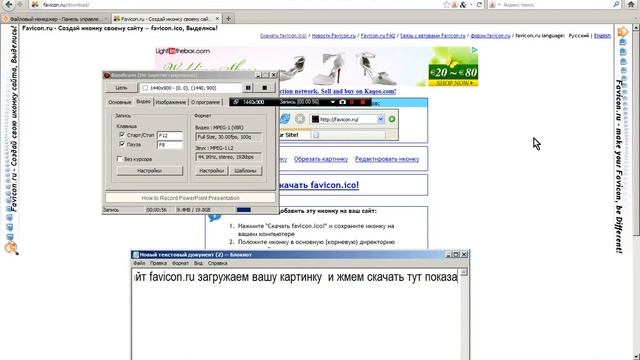This screenshot has width=640, height=360.
Task: Open Справка menu in Notepad
Action: (x=218, y=263)
